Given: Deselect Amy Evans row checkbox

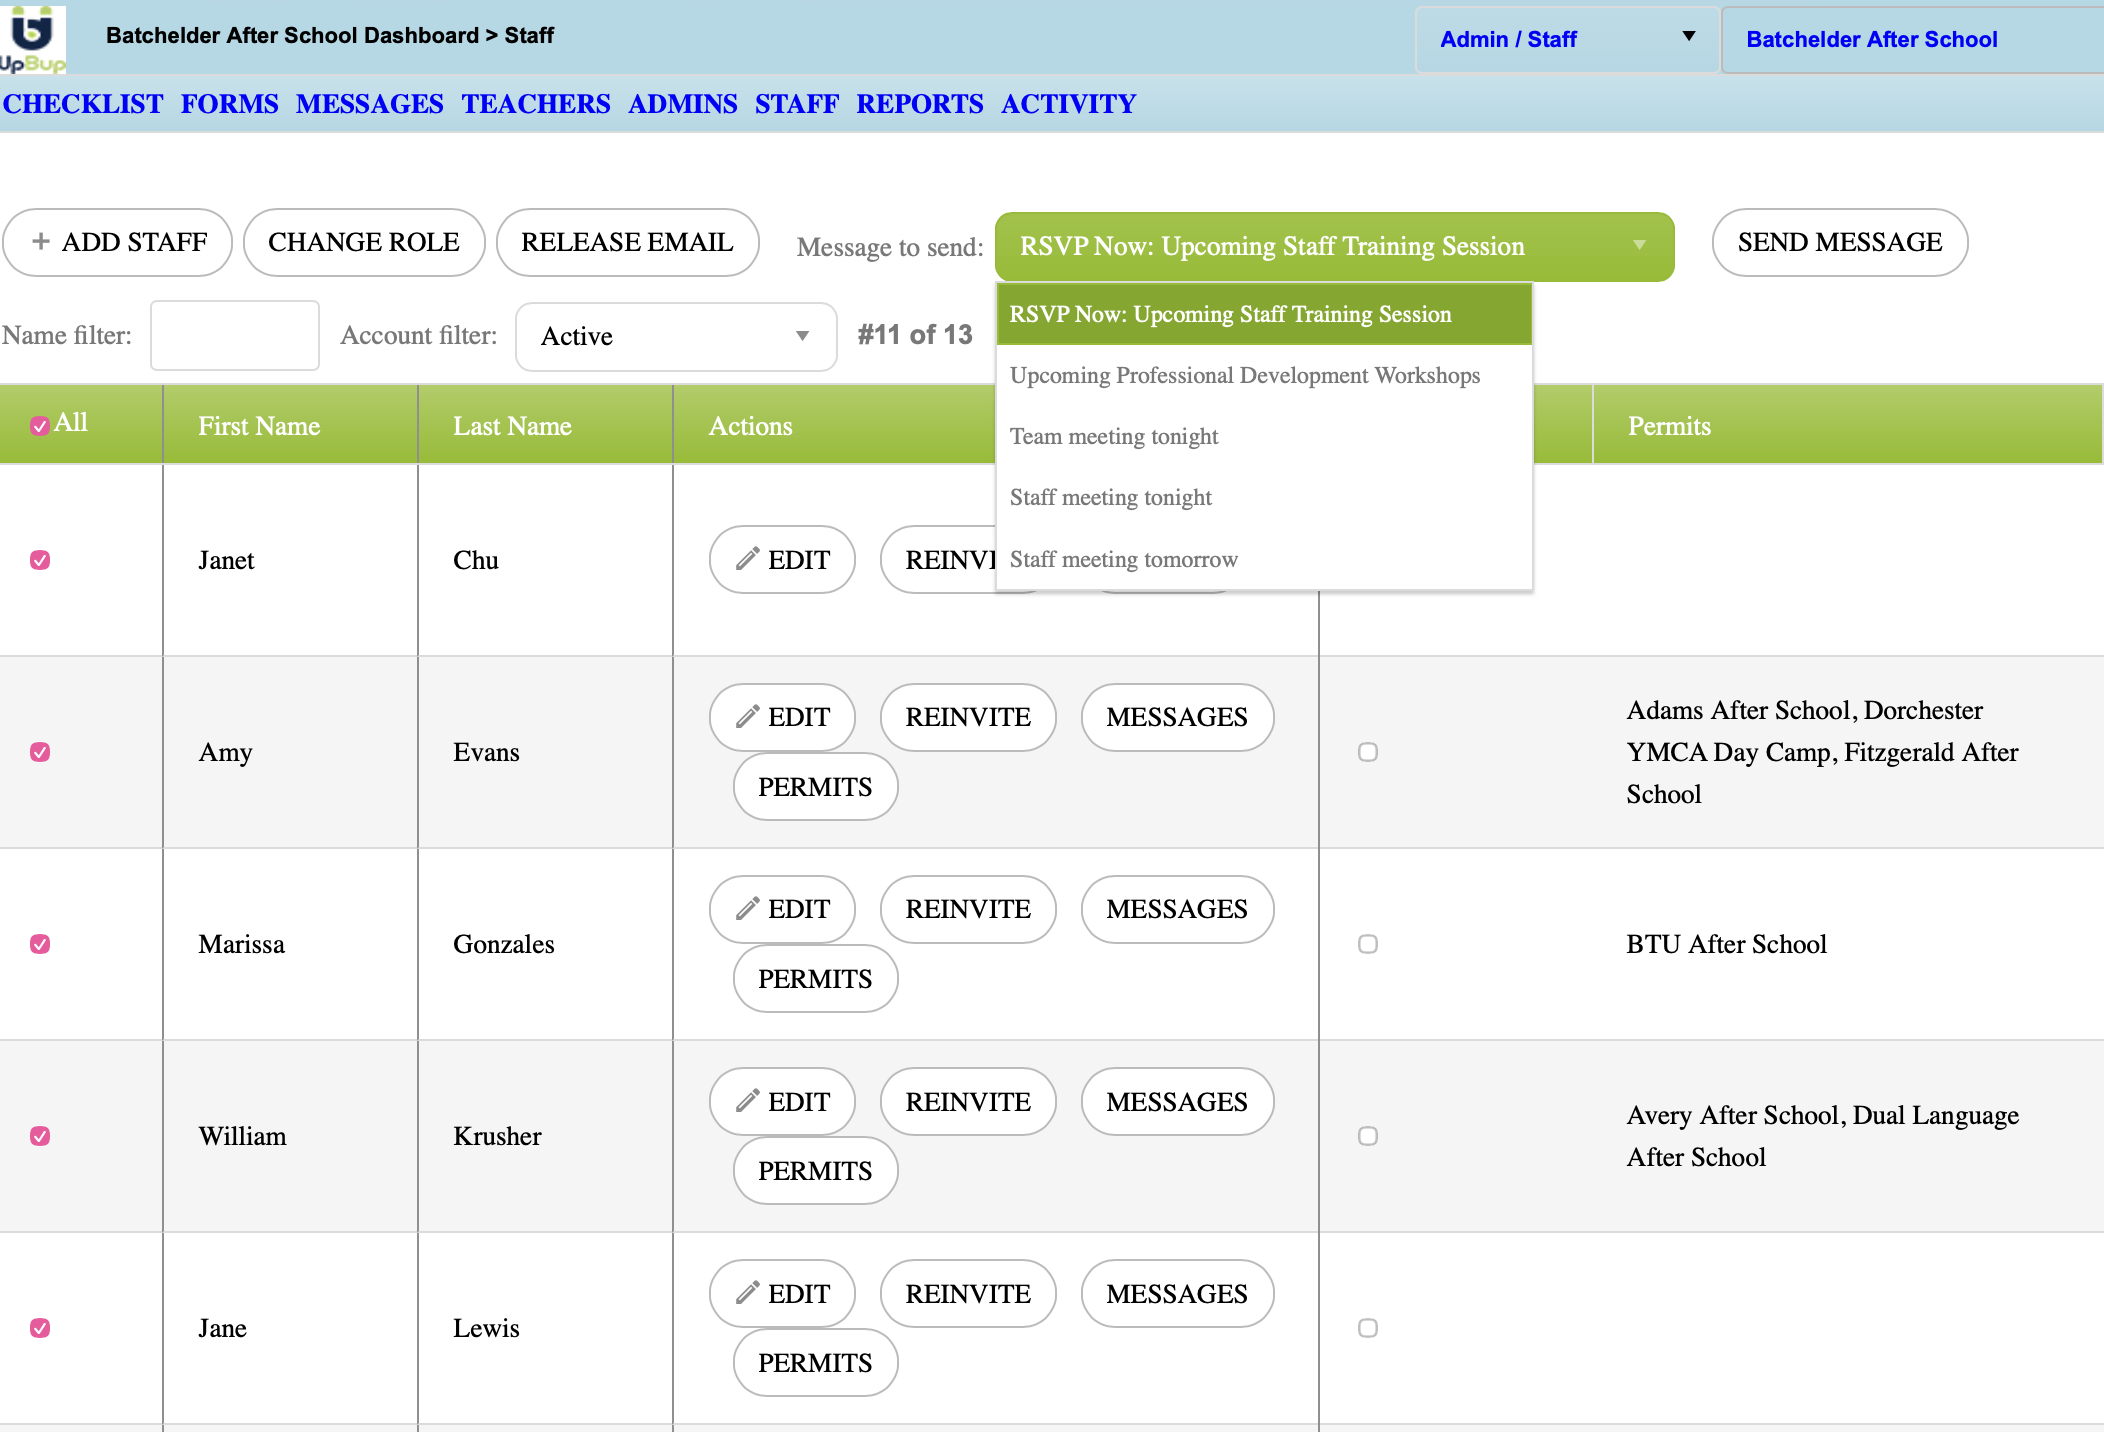Looking at the screenshot, I should pyautogui.click(x=40, y=752).
